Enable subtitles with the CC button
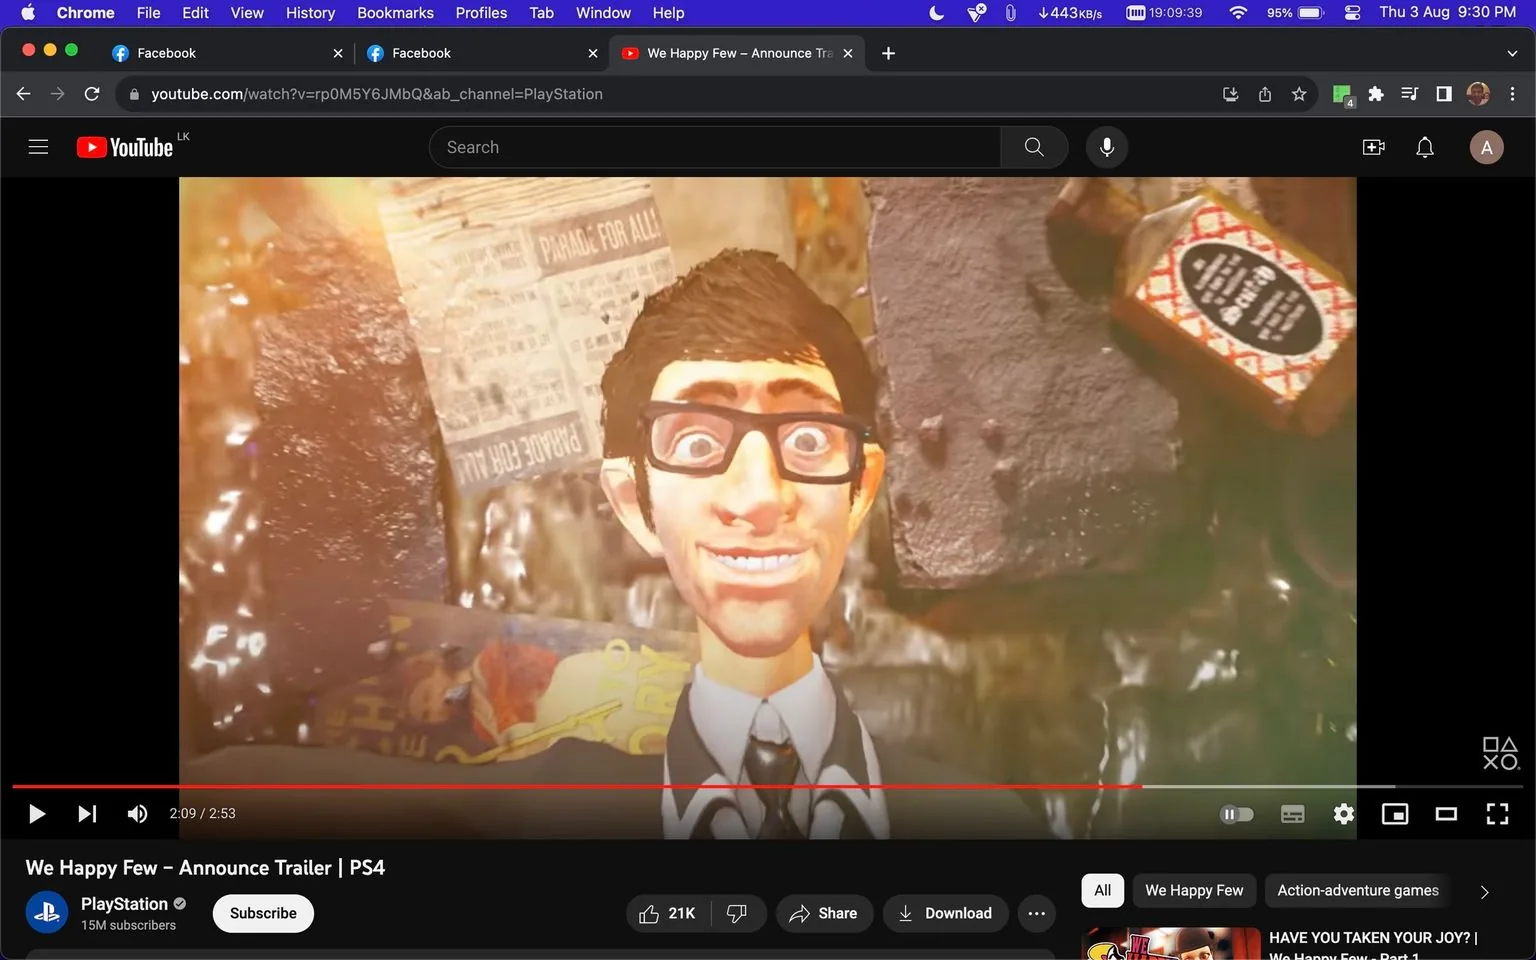The height and width of the screenshot is (960, 1536). (1292, 813)
